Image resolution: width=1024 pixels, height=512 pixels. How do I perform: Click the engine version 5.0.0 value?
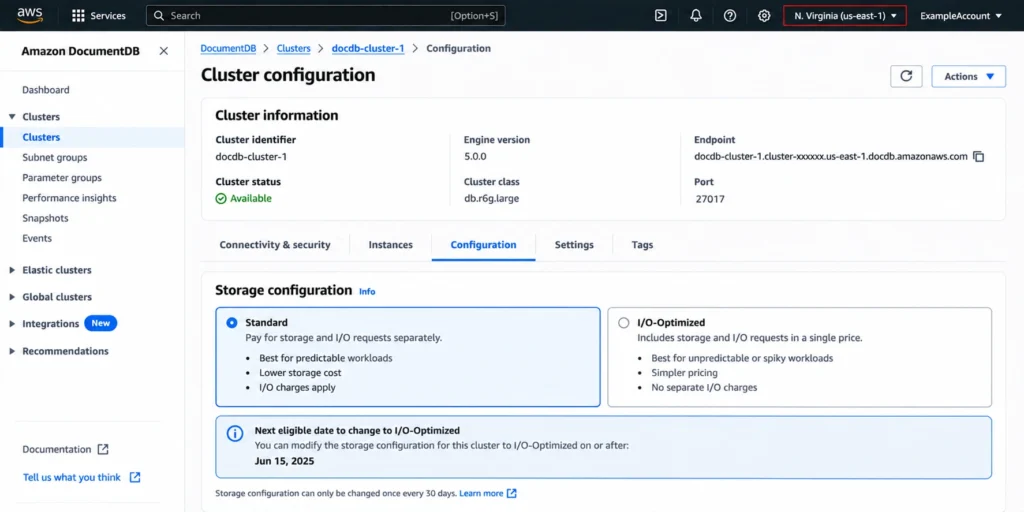click(475, 157)
